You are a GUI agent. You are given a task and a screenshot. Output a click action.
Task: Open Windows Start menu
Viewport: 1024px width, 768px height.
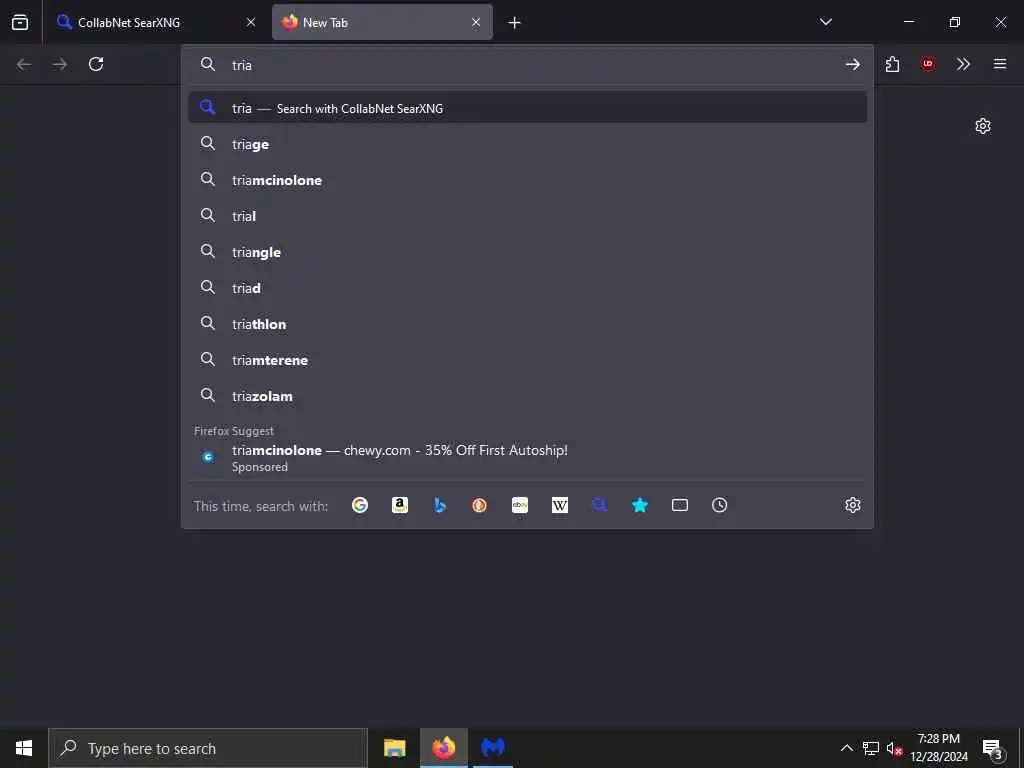pos(24,748)
